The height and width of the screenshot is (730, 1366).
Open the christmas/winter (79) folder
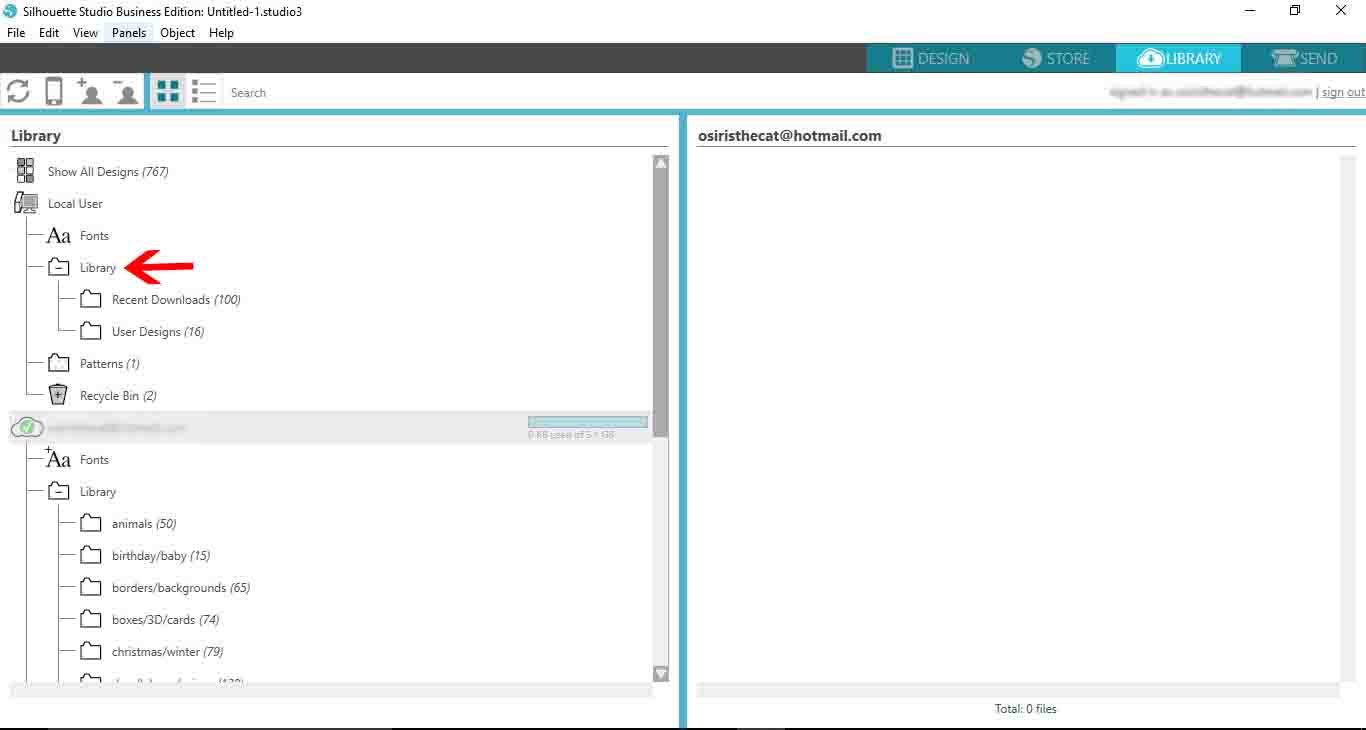pos(168,652)
